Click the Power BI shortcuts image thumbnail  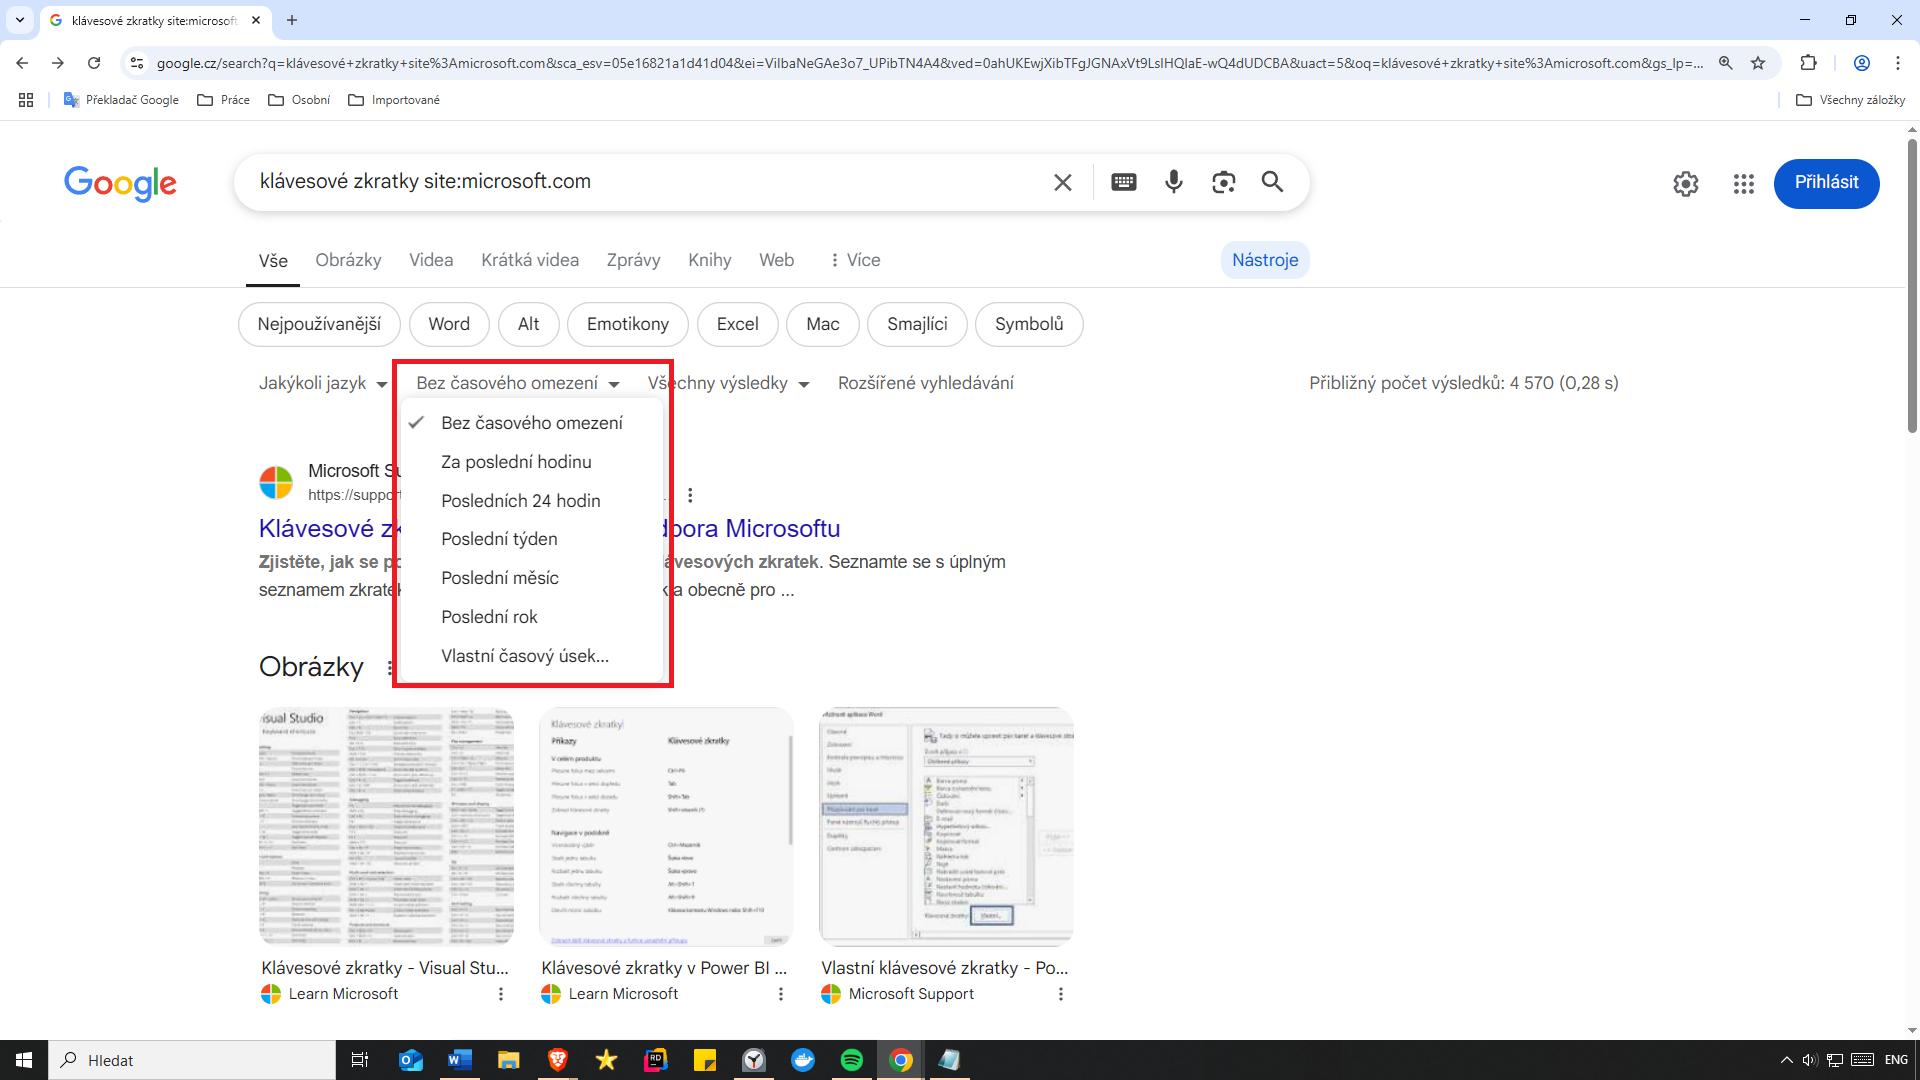[x=665, y=826]
